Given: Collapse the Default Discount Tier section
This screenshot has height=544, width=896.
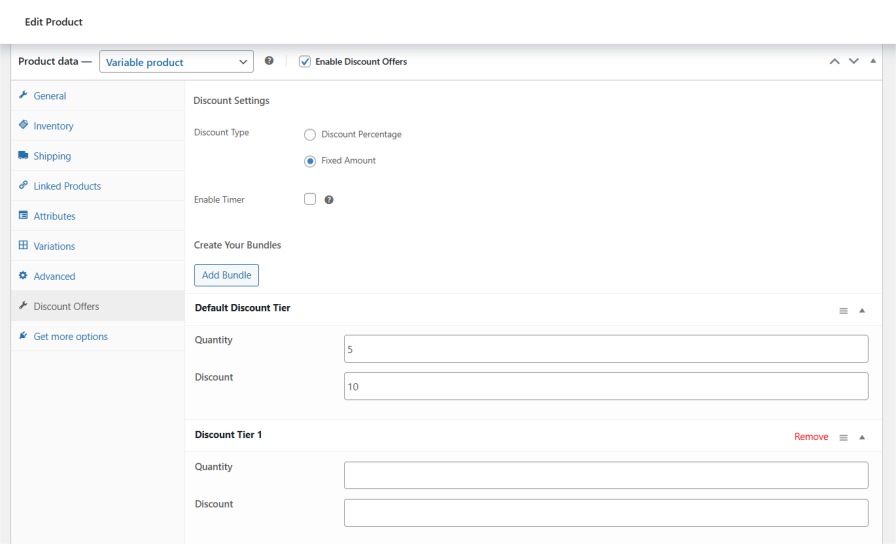Looking at the screenshot, I should pyautogui.click(x=862, y=310).
